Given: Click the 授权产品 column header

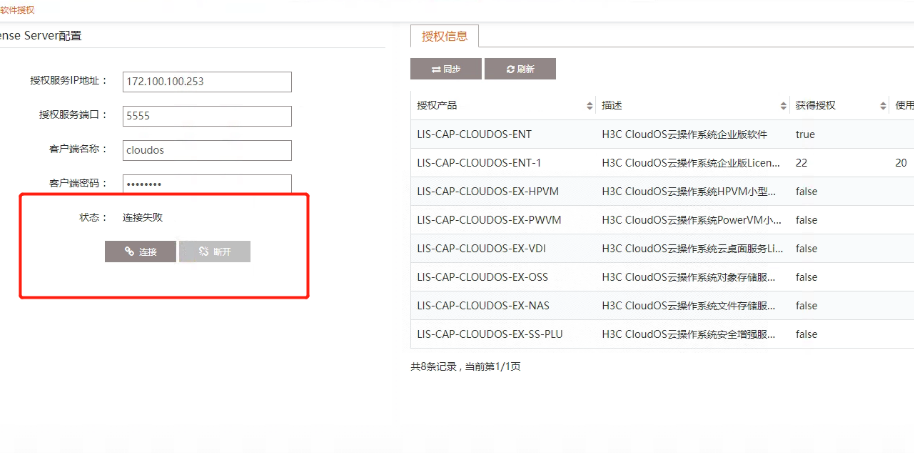Looking at the screenshot, I should coord(437,106).
